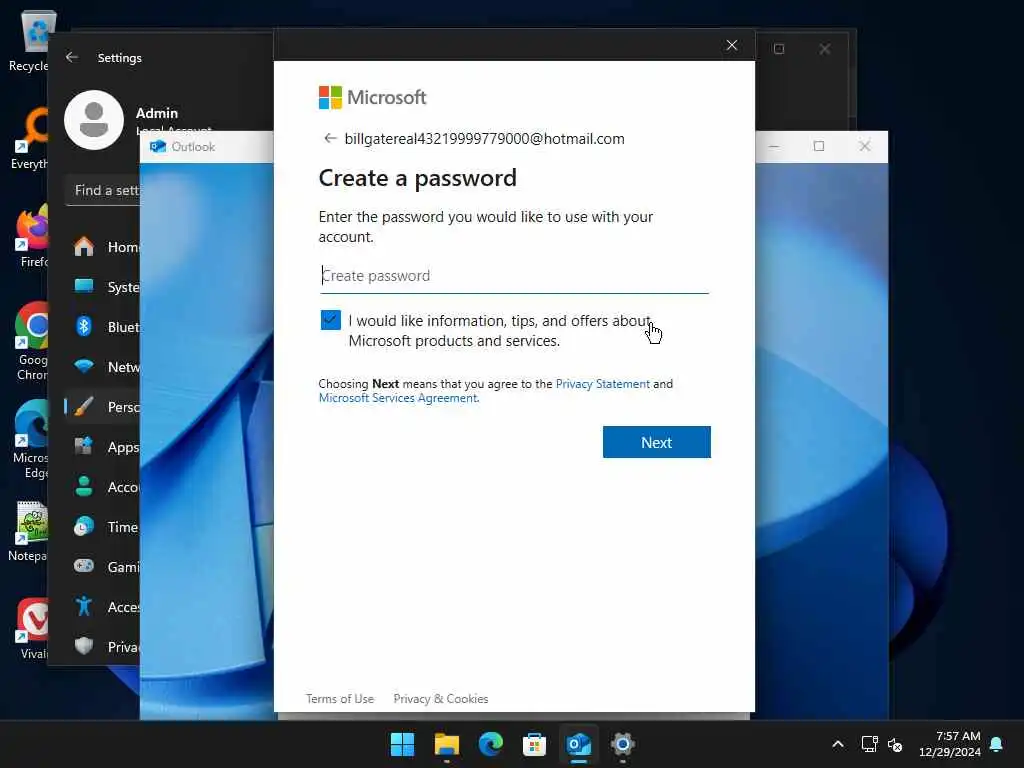Select the Firefox desktop shortcut
Image resolution: width=1024 pixels, height=768 pixels.
(33, 236)
